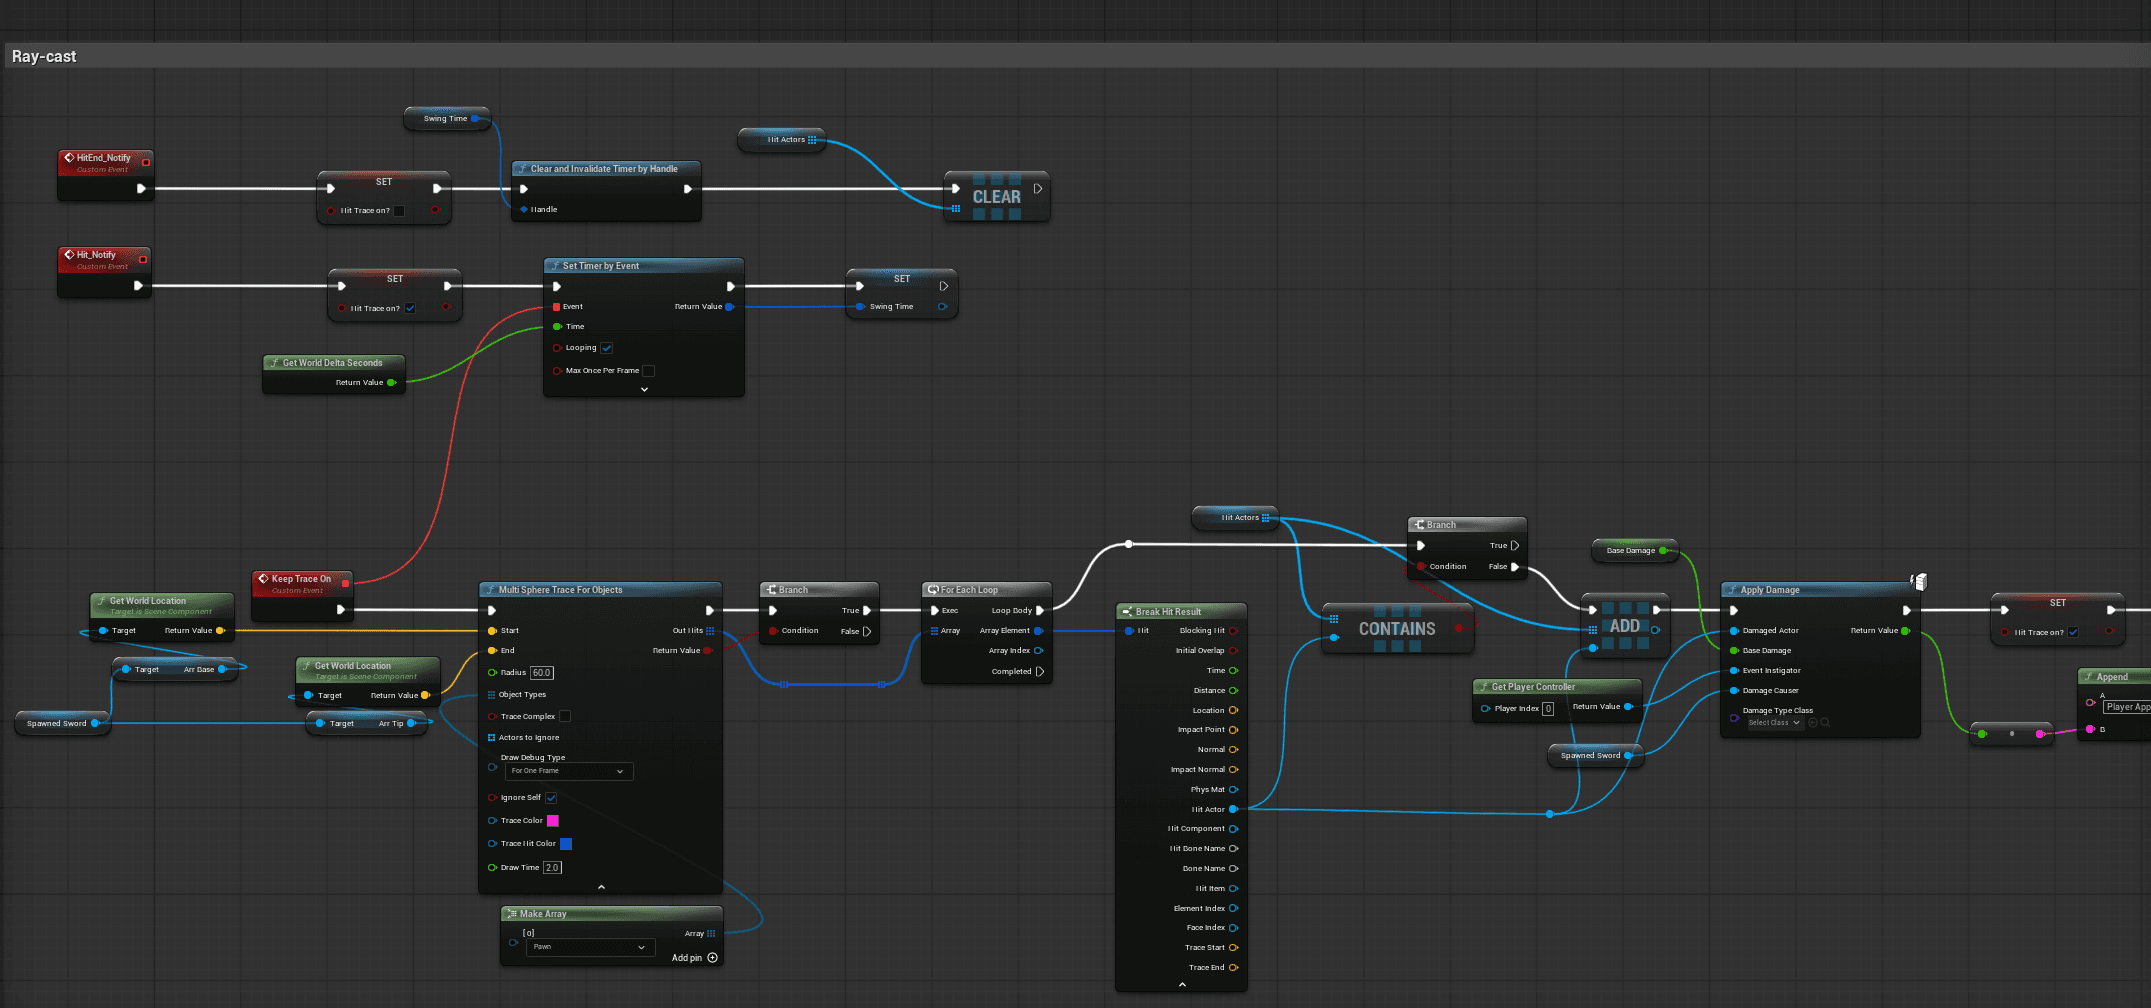Click the browse magnifier under Damage Type Class

[x=1825, y=723]
